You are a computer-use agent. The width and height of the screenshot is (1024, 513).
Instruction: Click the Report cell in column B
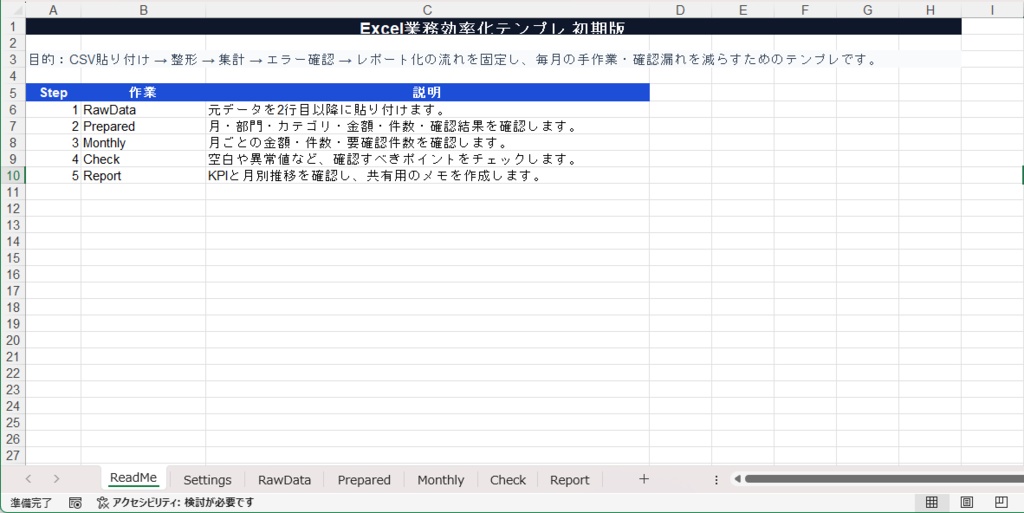[143, 175]
